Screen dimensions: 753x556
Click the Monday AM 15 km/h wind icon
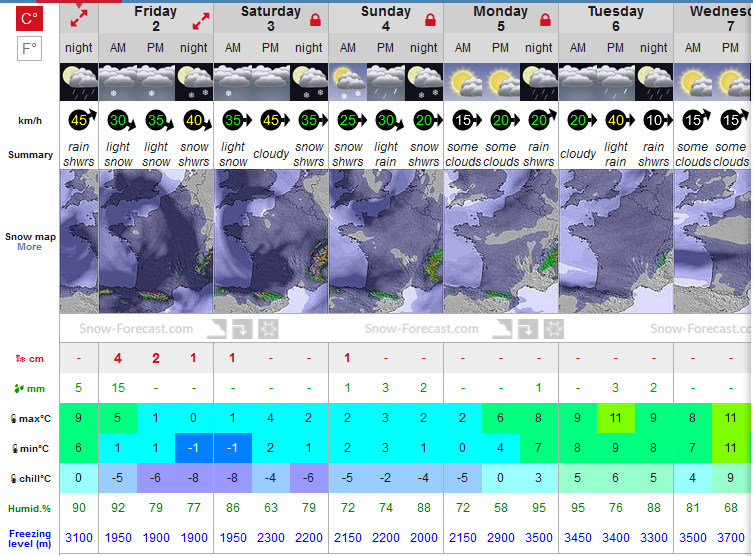(466, 120)
